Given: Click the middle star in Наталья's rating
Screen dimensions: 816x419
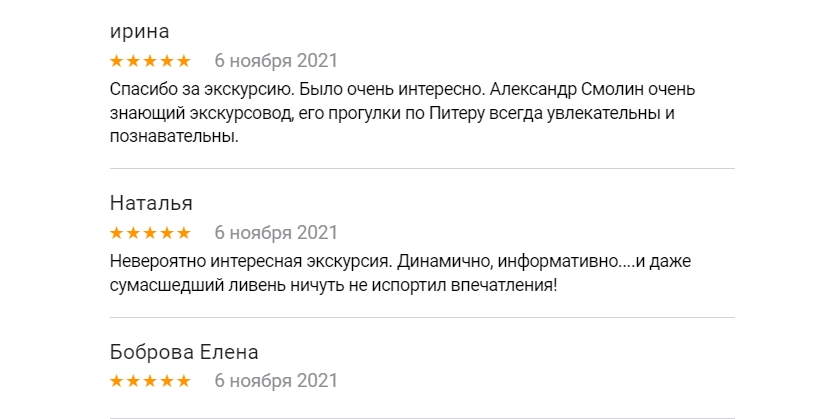Looking at the screenshot, I should coord(150,233).
